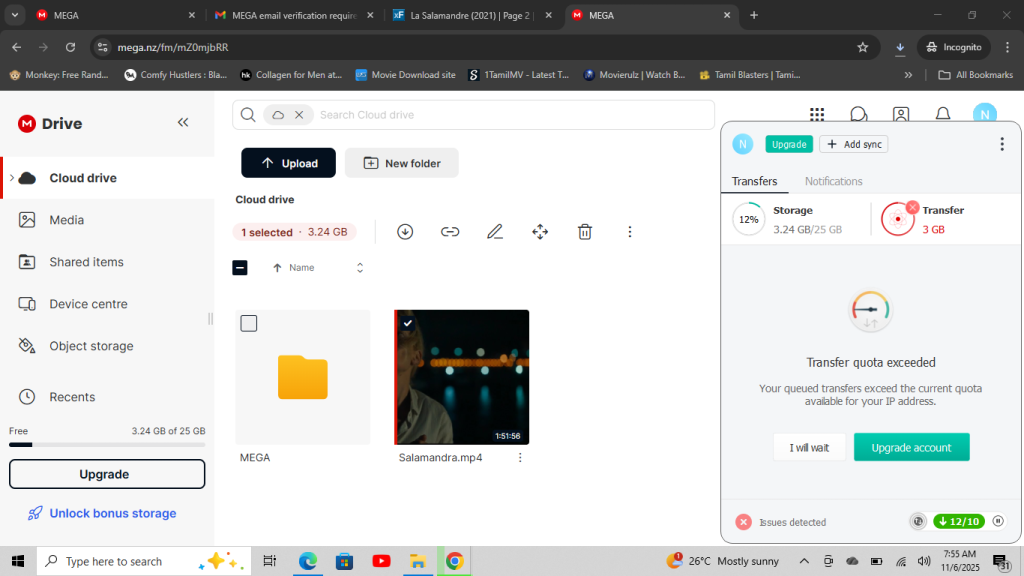Click the trash bin delete icon
Image resolution: width=1024 pixels, height=576 pixels.
pos(585,232)
